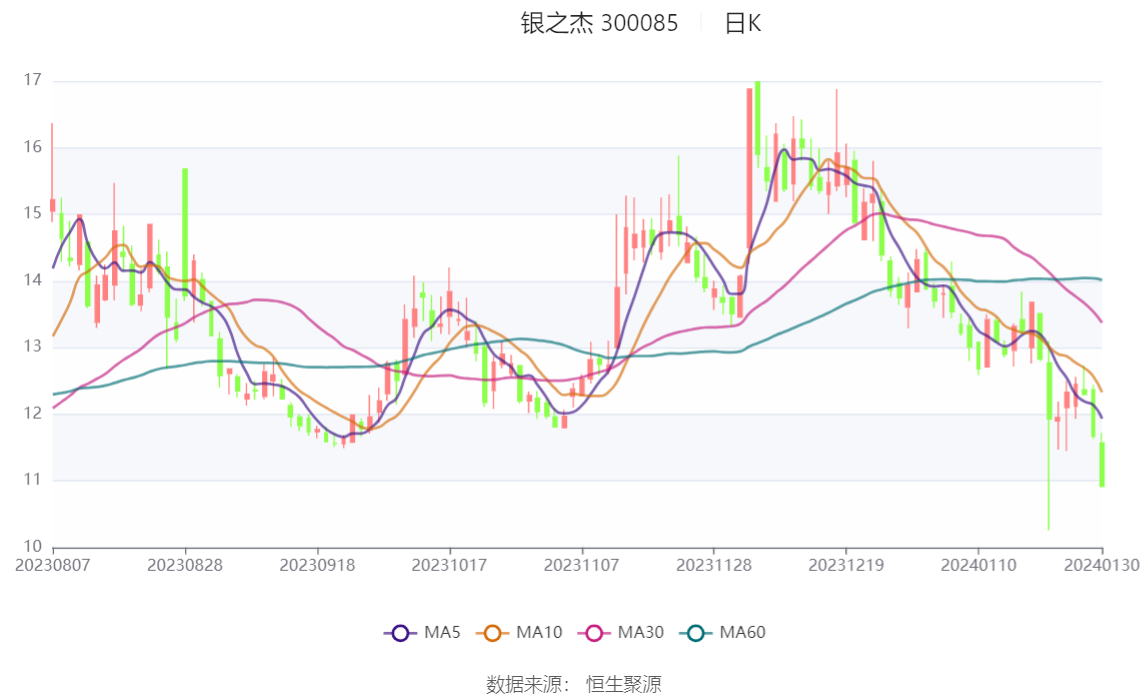The width and height of the screenshot is (1148, 699).
Task: Click the last green candlestick on 20240130
Action: 1102,464
